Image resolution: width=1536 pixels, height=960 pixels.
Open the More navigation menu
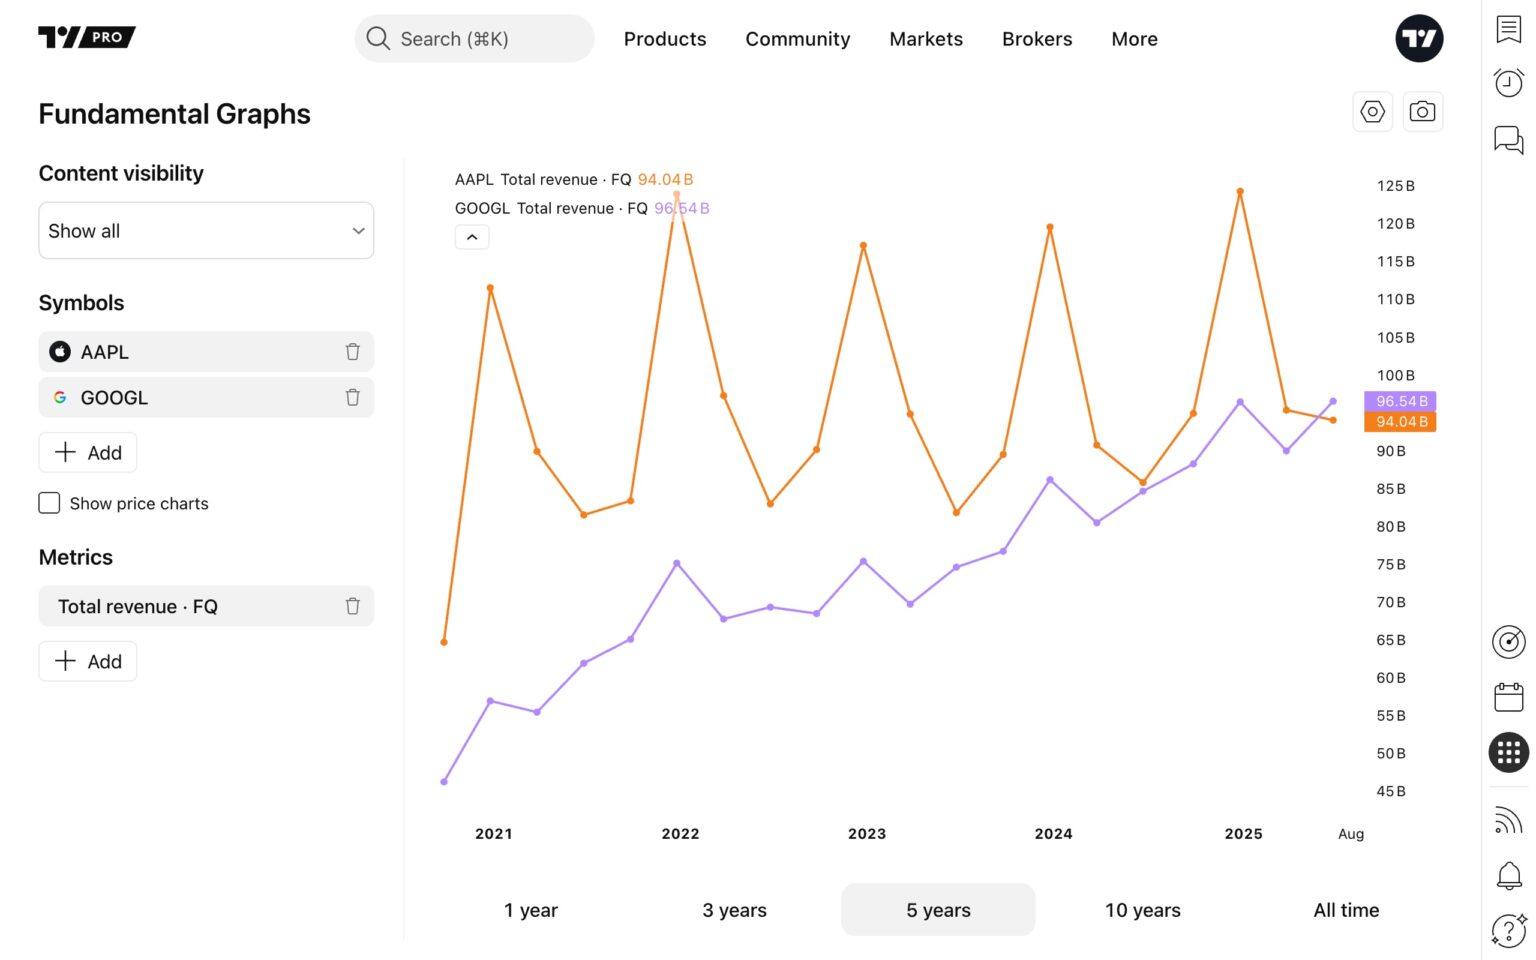point(1133,39)
